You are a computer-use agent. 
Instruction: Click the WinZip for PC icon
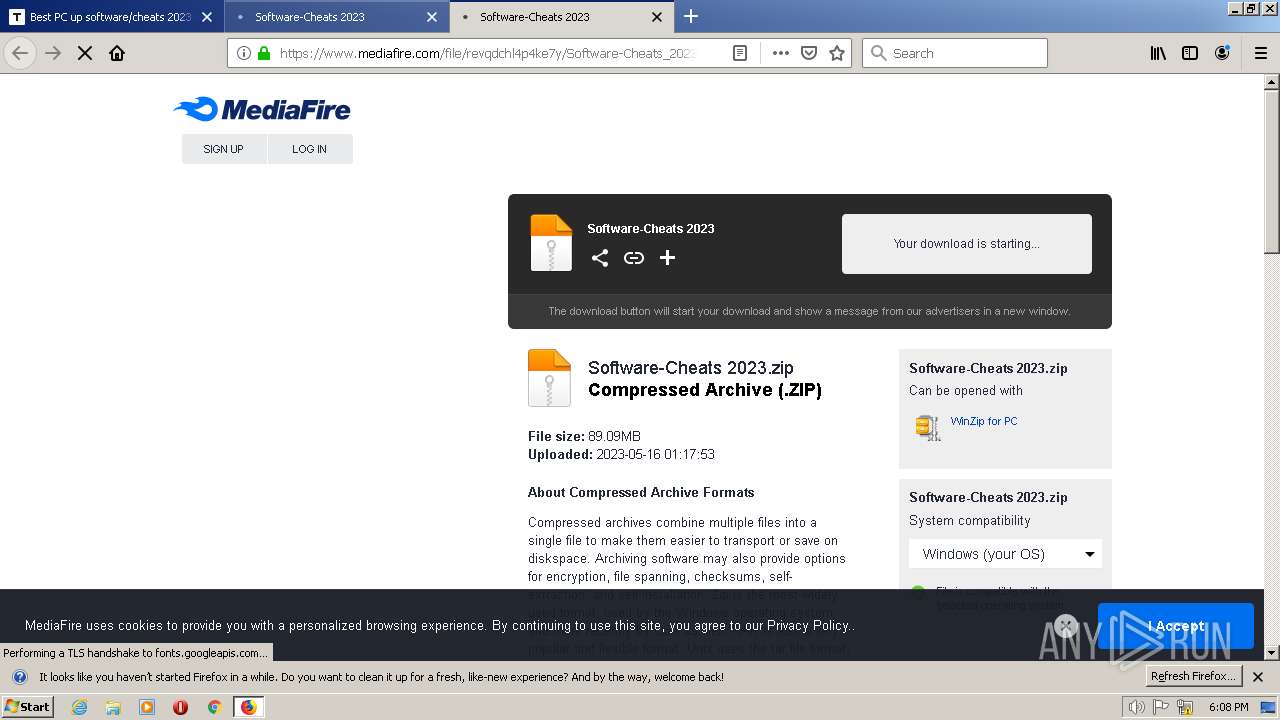[x=928, y=427]
